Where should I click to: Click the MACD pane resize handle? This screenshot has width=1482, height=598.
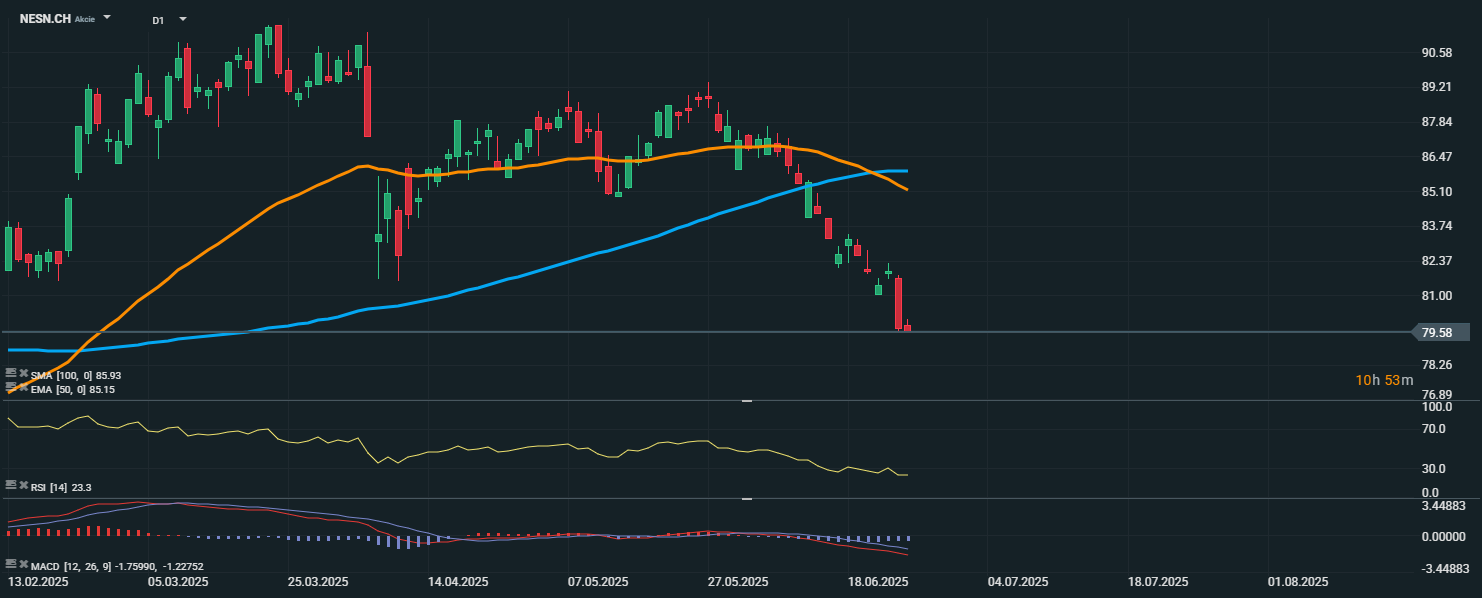pos(746,498)
